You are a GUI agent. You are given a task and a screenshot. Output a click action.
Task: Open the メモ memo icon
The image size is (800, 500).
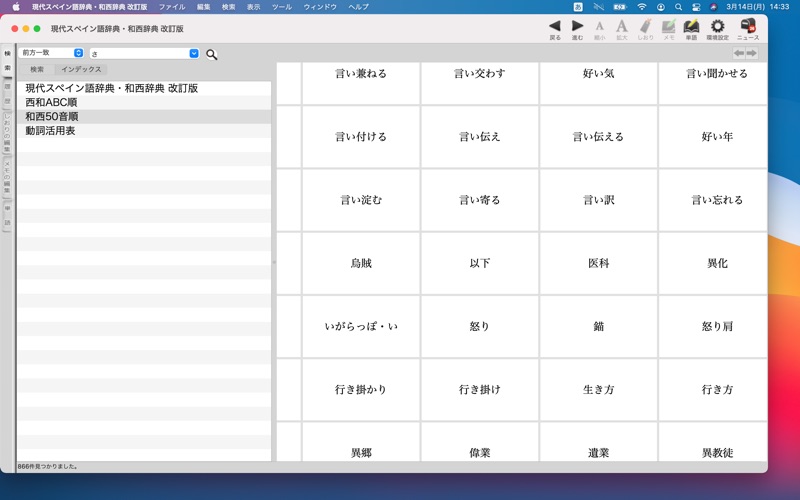point(668,26)
